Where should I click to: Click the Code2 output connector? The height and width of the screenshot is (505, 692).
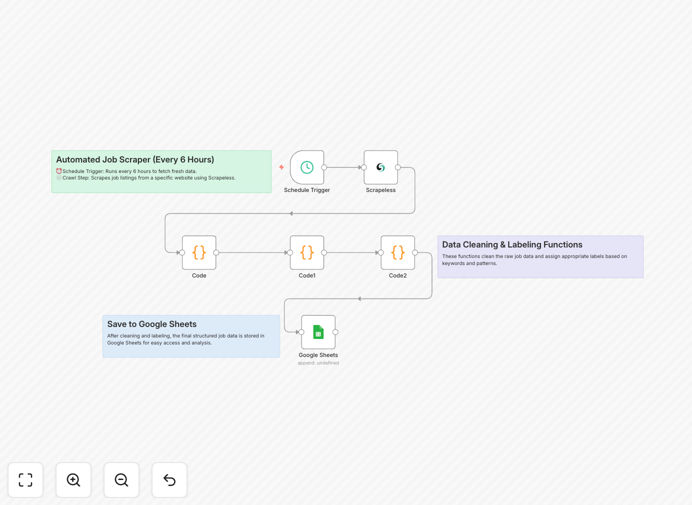tap(415, 252)
